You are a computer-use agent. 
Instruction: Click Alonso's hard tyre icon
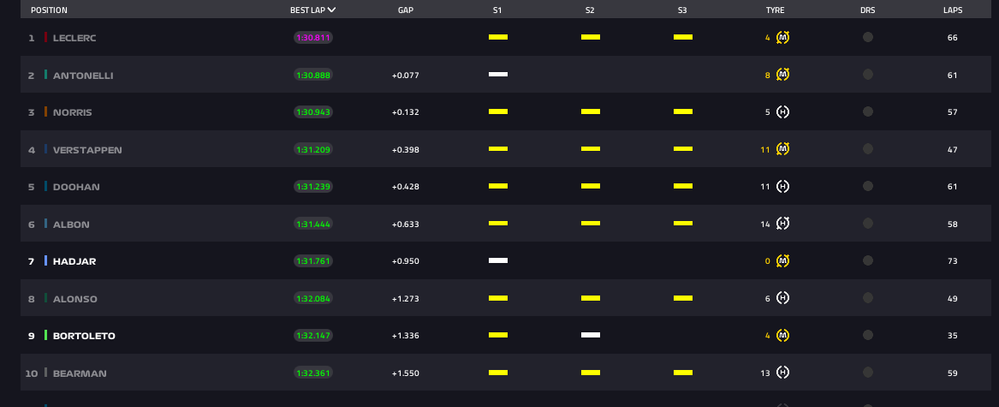[783, 298]
